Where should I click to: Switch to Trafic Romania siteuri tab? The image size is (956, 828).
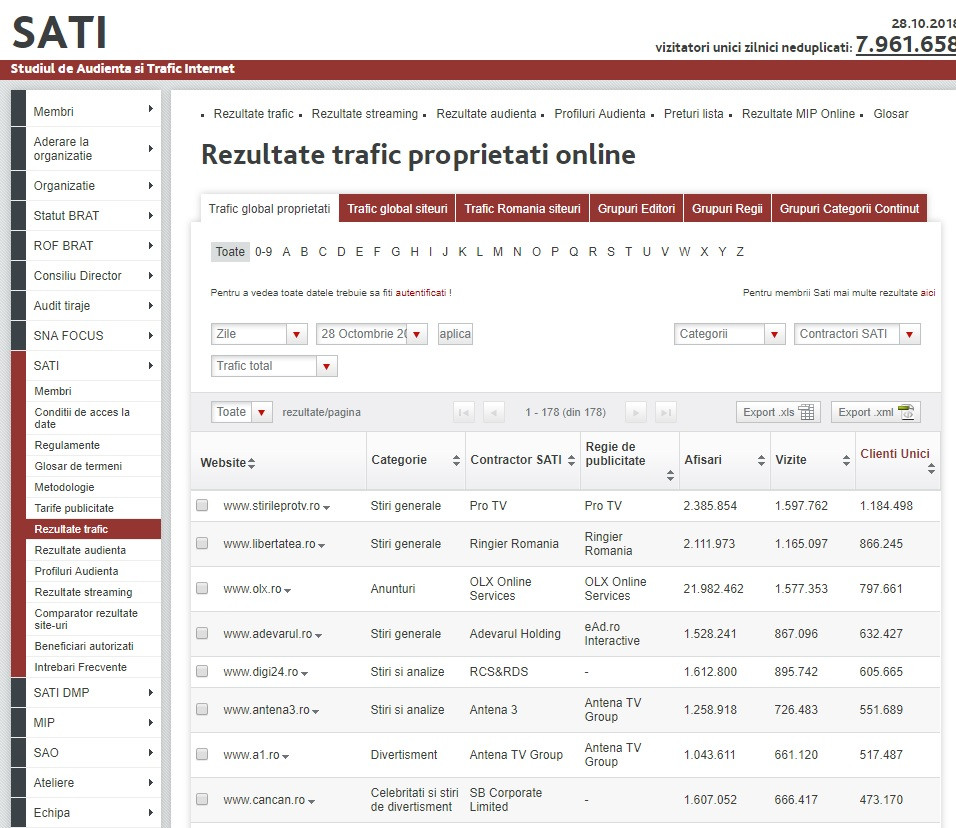522,209
